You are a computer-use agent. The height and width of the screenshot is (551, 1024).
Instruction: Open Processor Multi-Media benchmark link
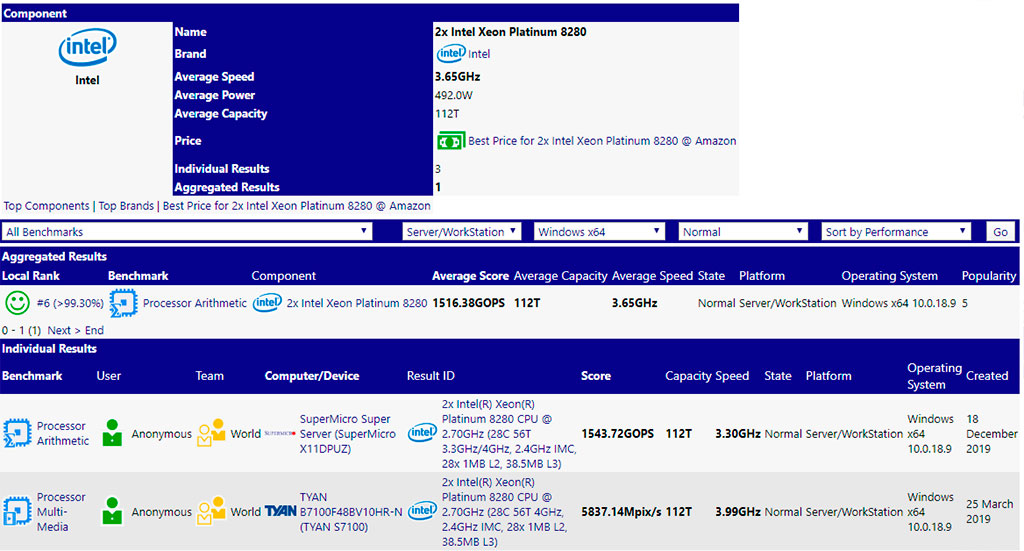tap(61, 511)
